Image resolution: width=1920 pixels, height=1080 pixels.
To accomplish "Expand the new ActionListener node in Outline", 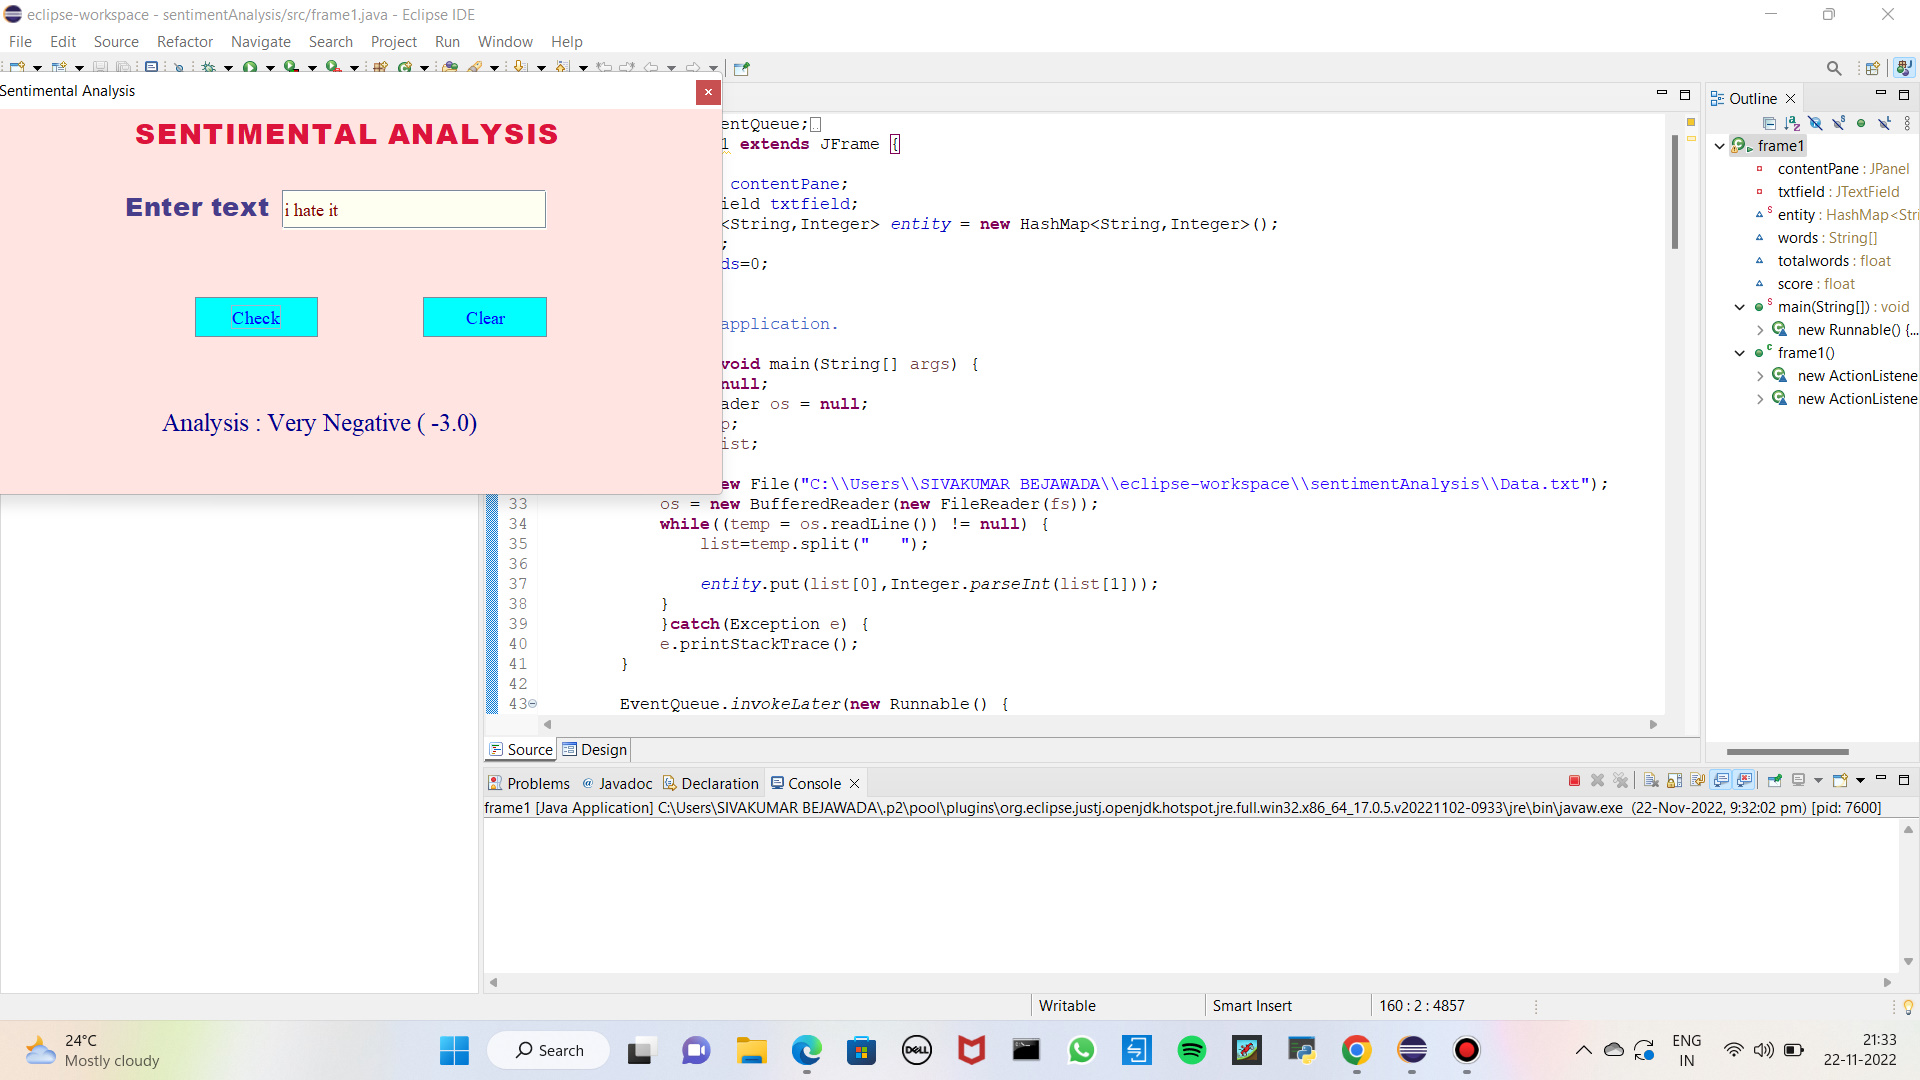I will [1761, 375].
